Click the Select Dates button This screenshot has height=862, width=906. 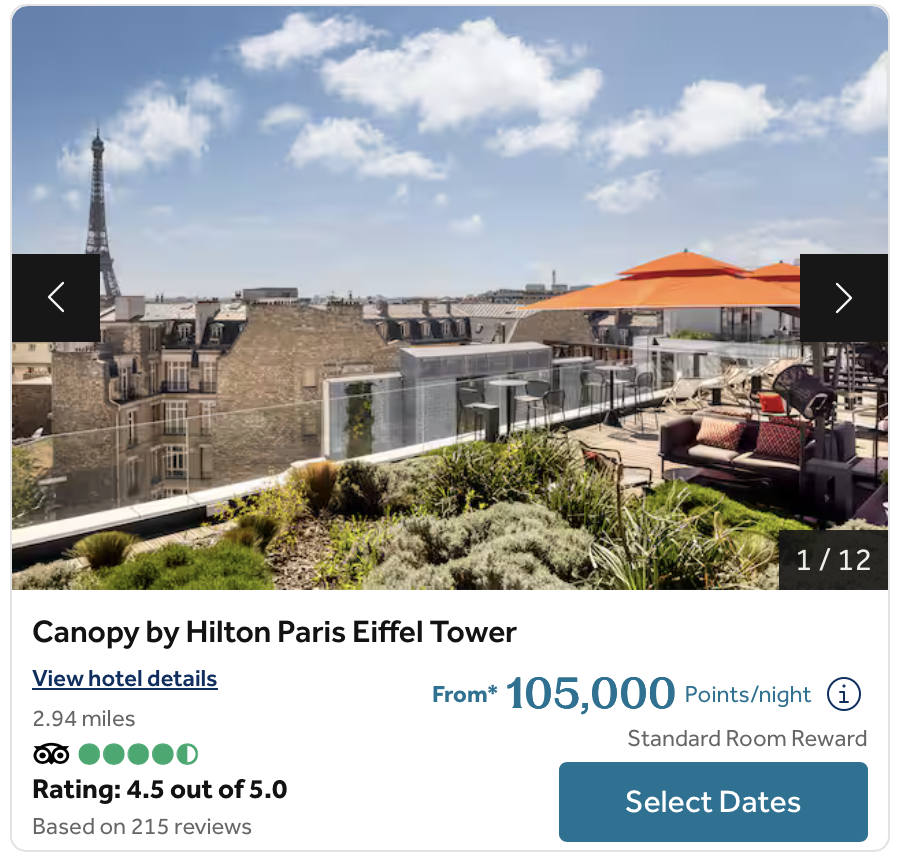coord(713,801)
